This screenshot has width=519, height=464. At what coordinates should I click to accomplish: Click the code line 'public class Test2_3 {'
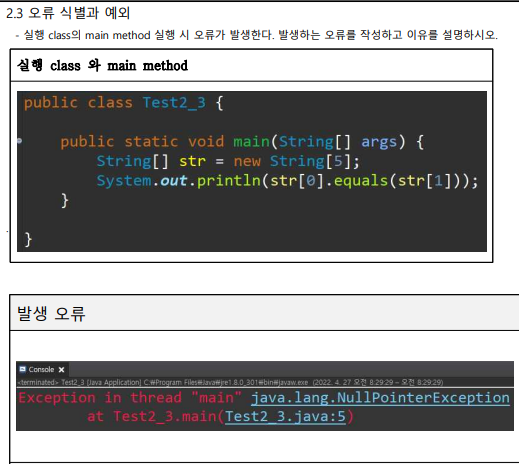[x=123, y=103]
